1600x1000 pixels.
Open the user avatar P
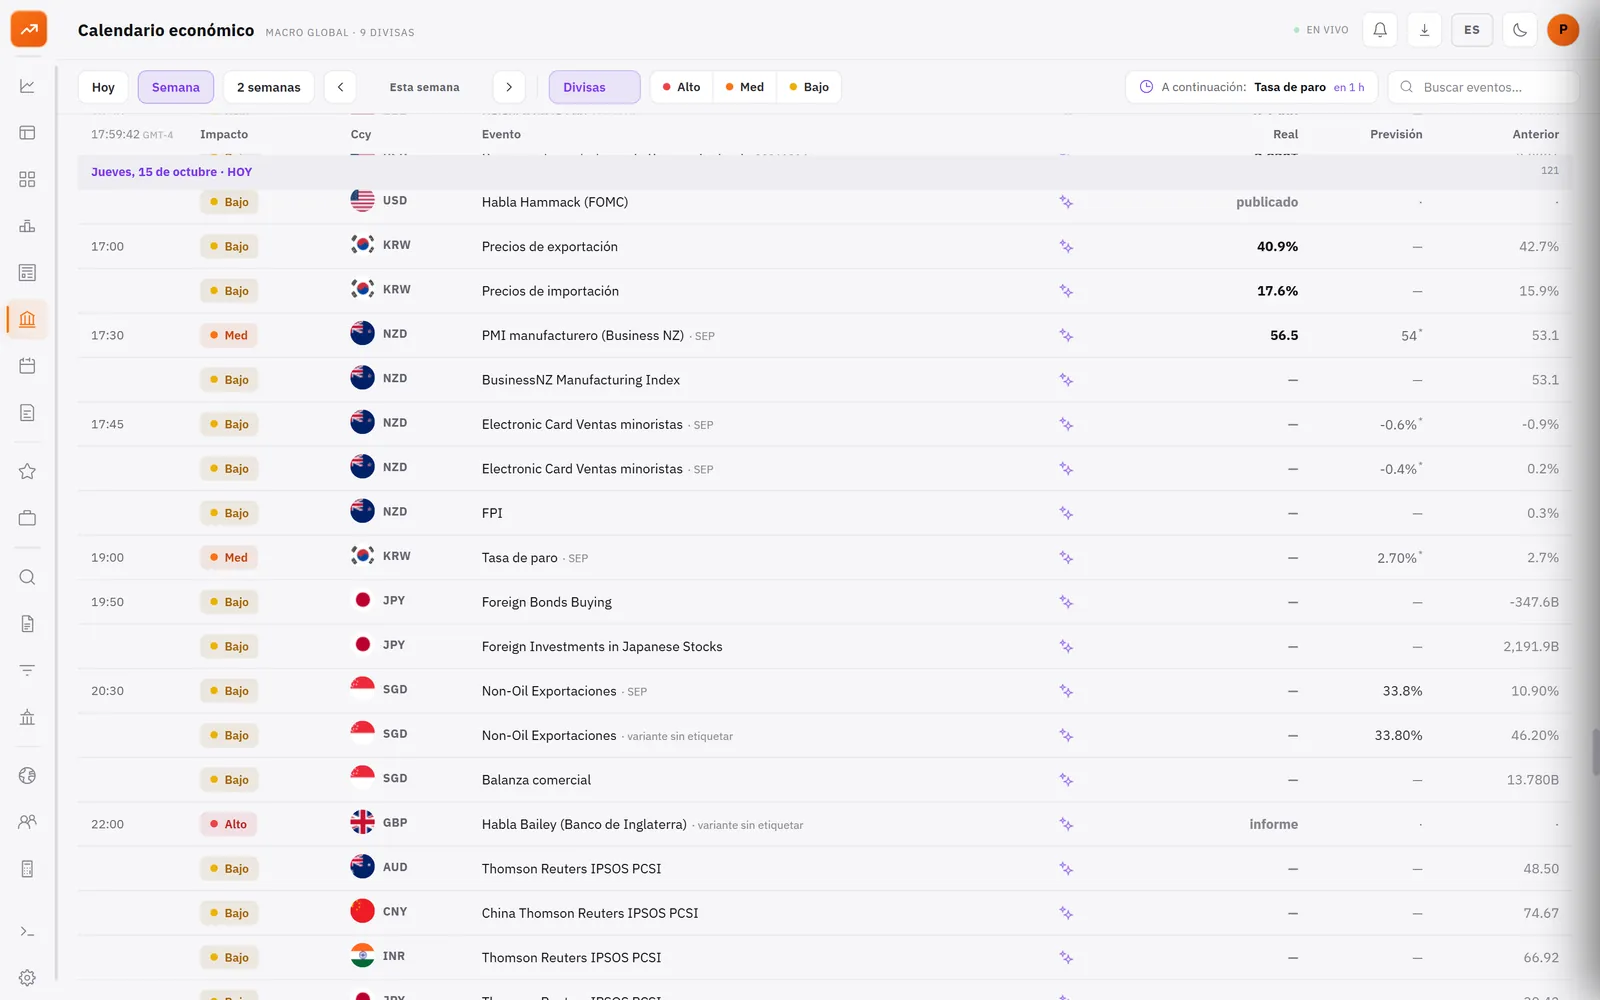(1563, 30)
